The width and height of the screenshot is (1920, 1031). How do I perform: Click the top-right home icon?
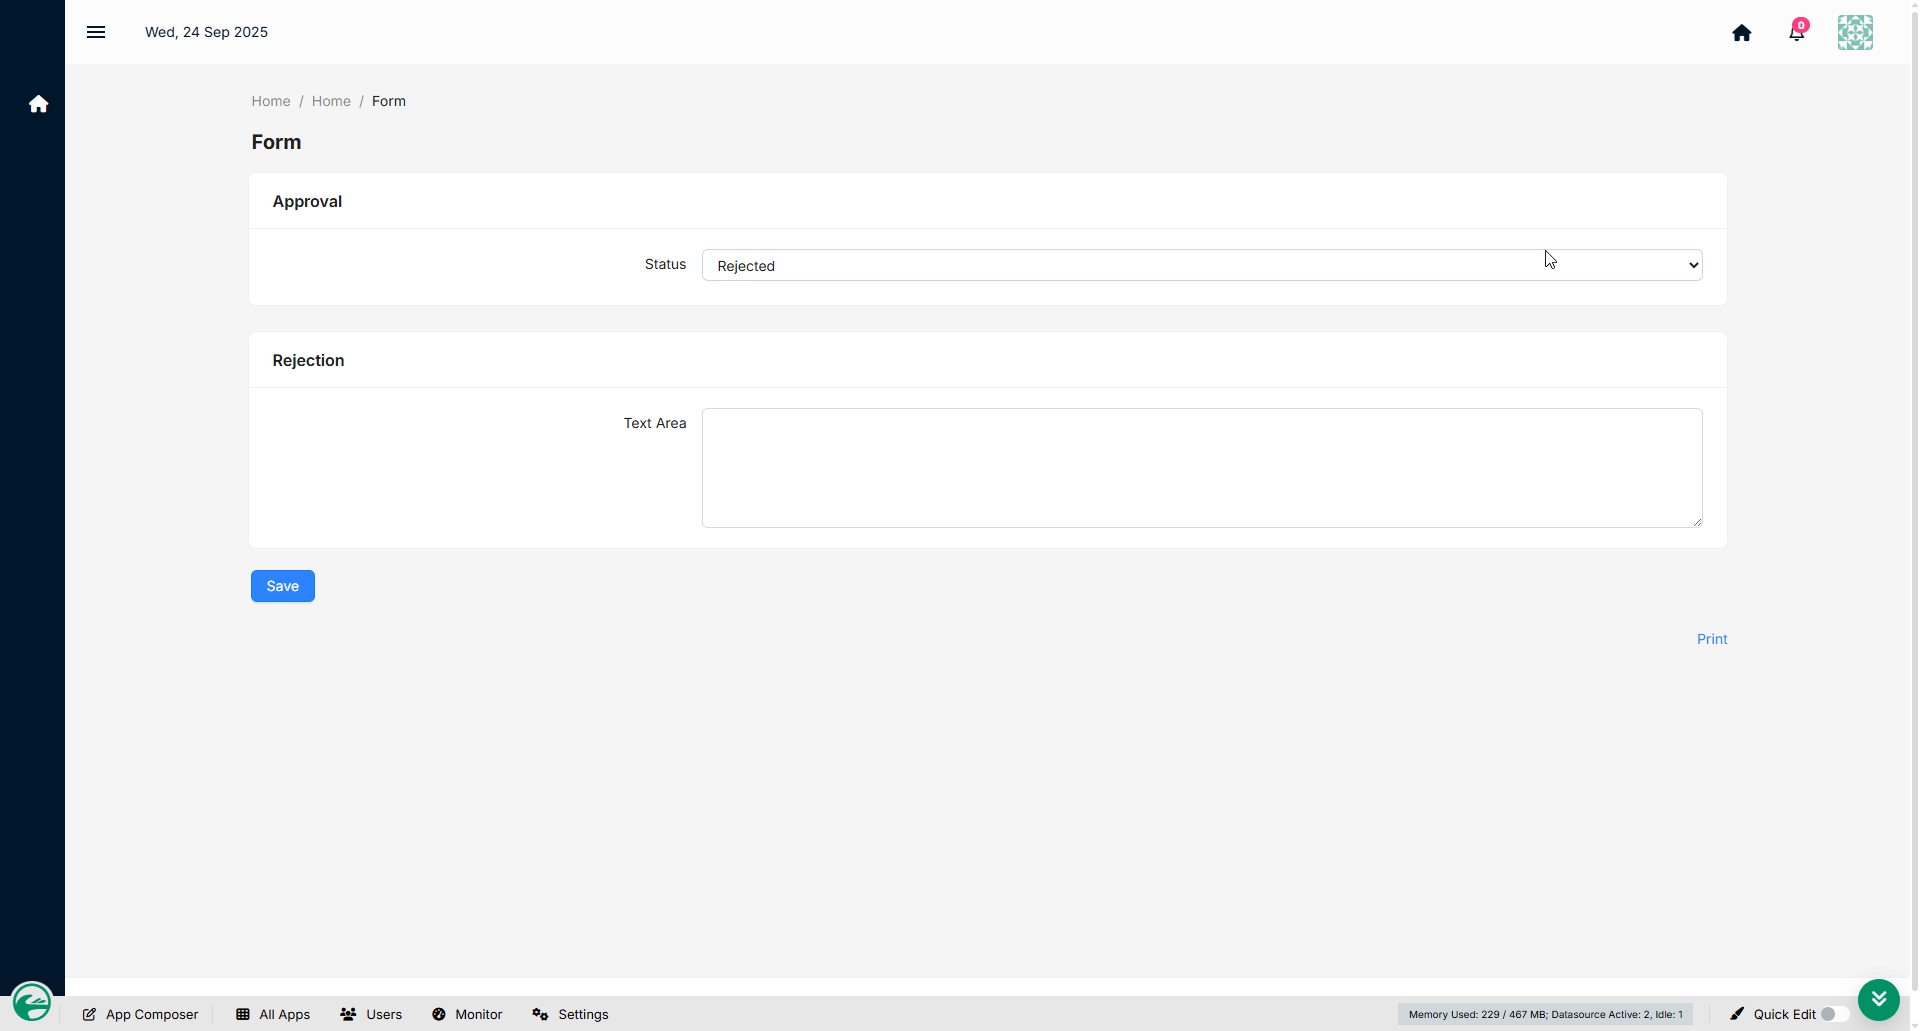tap(1742, 33)
